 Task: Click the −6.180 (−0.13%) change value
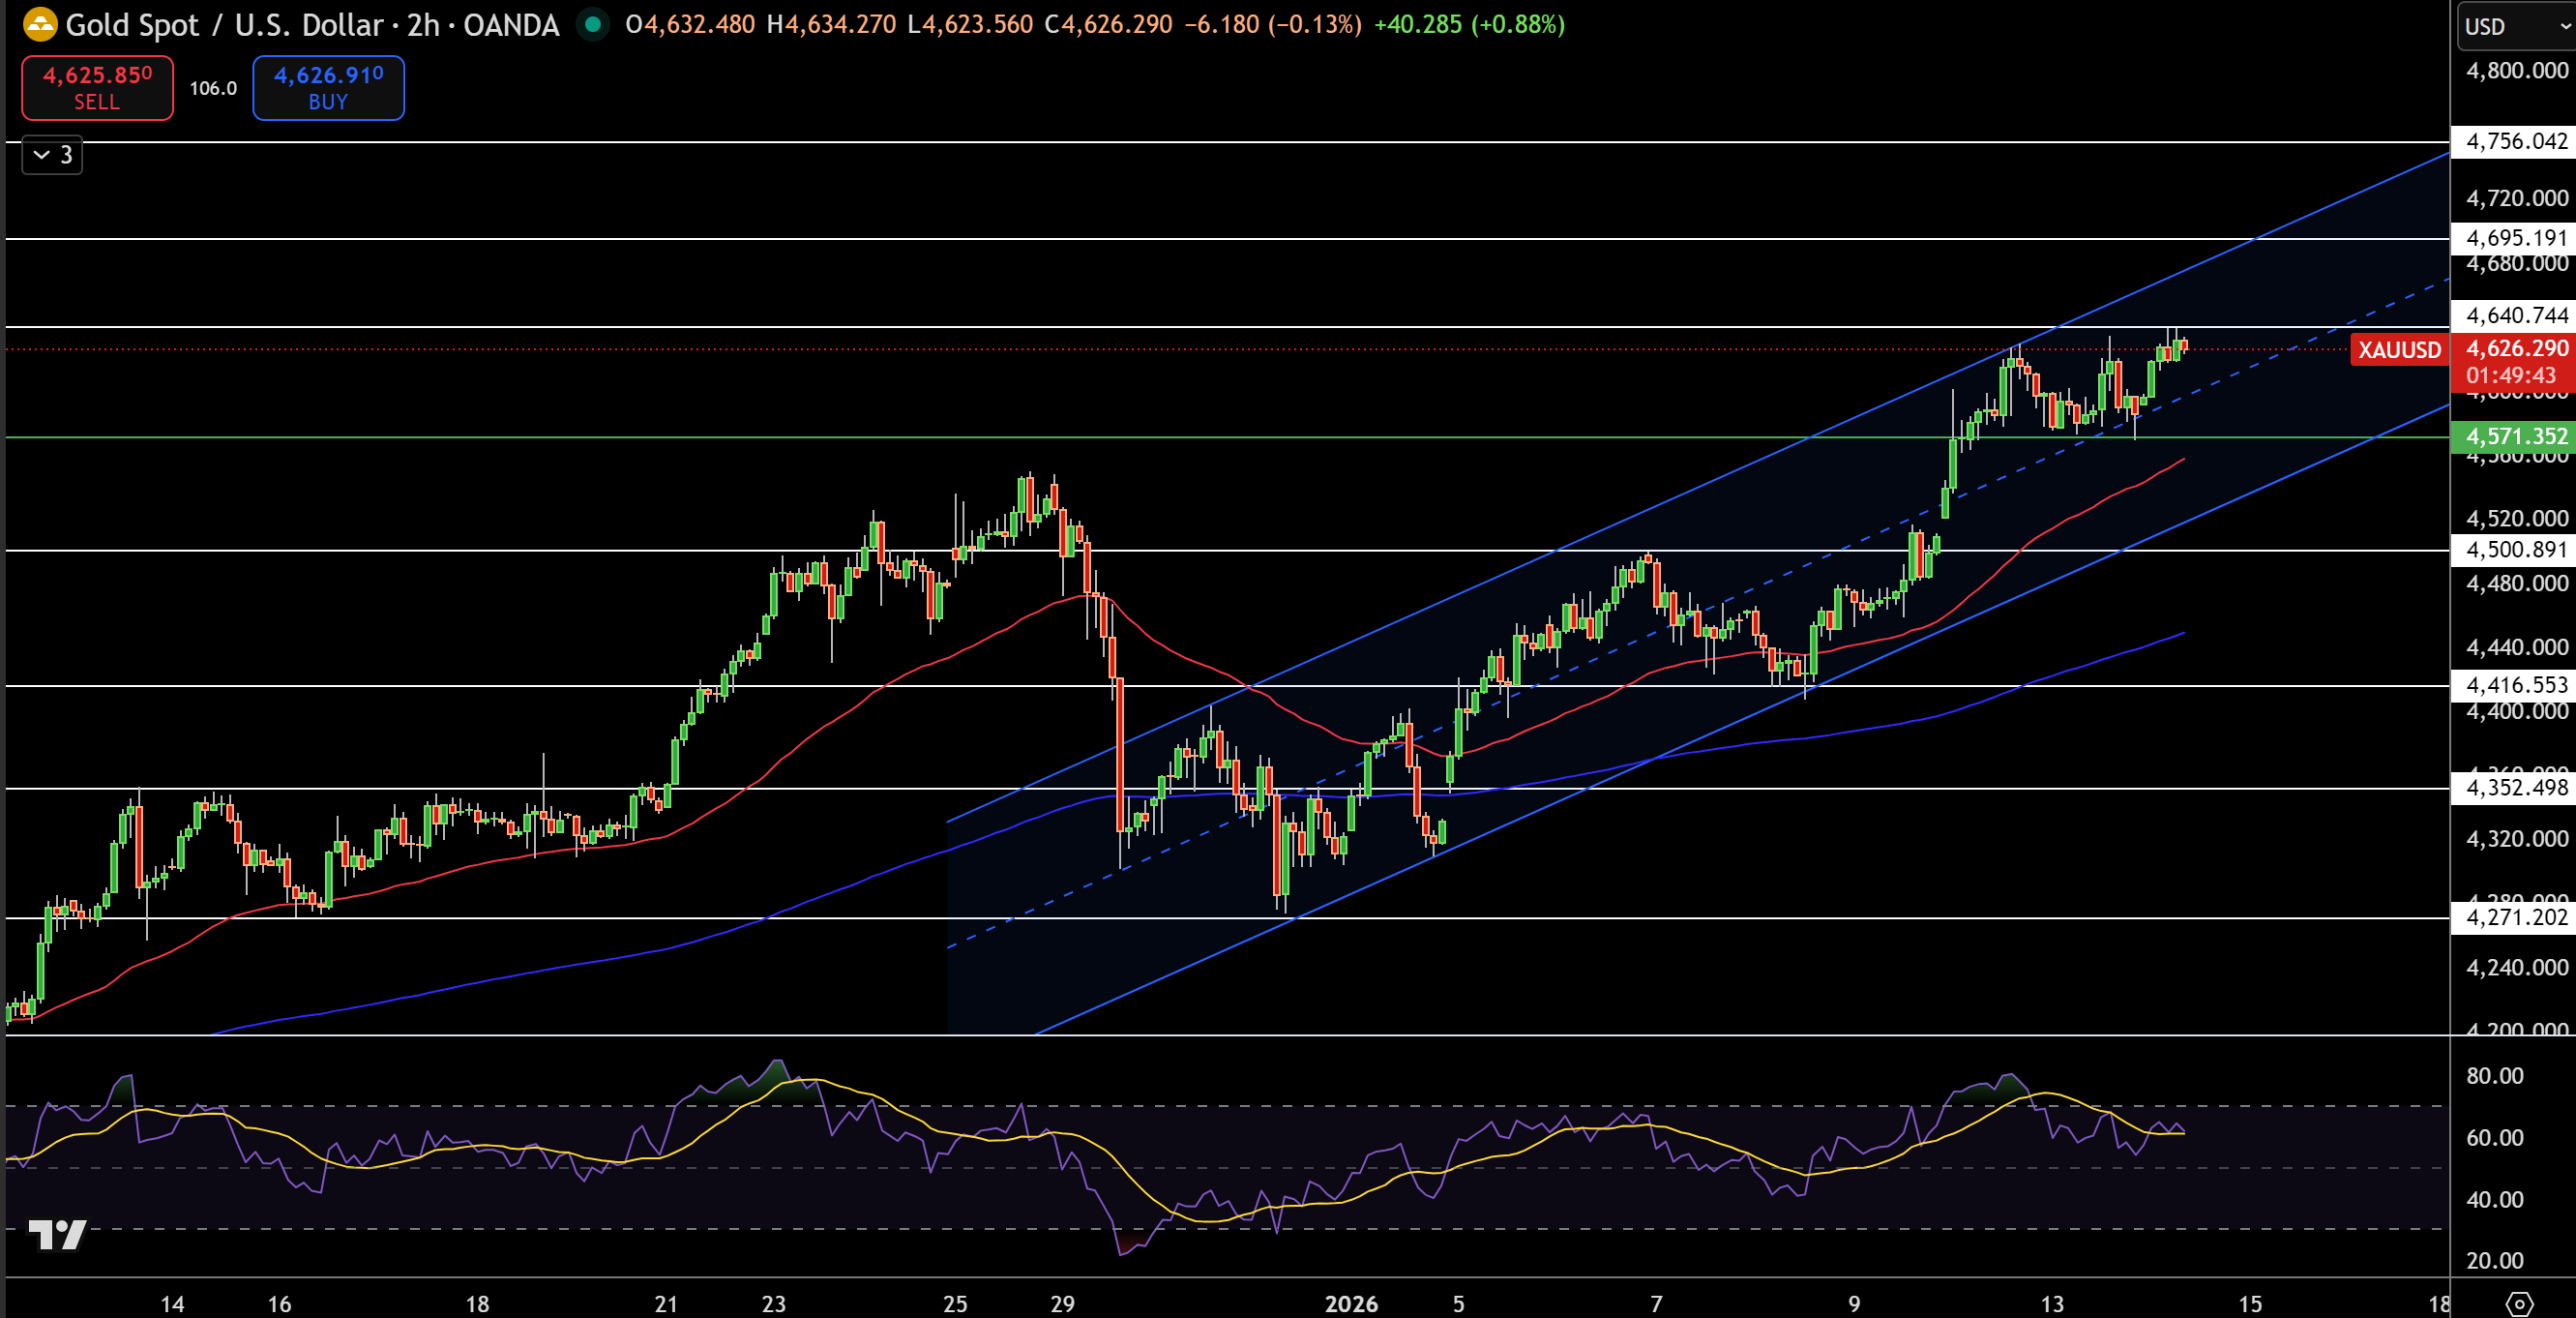click(1272, 24)
